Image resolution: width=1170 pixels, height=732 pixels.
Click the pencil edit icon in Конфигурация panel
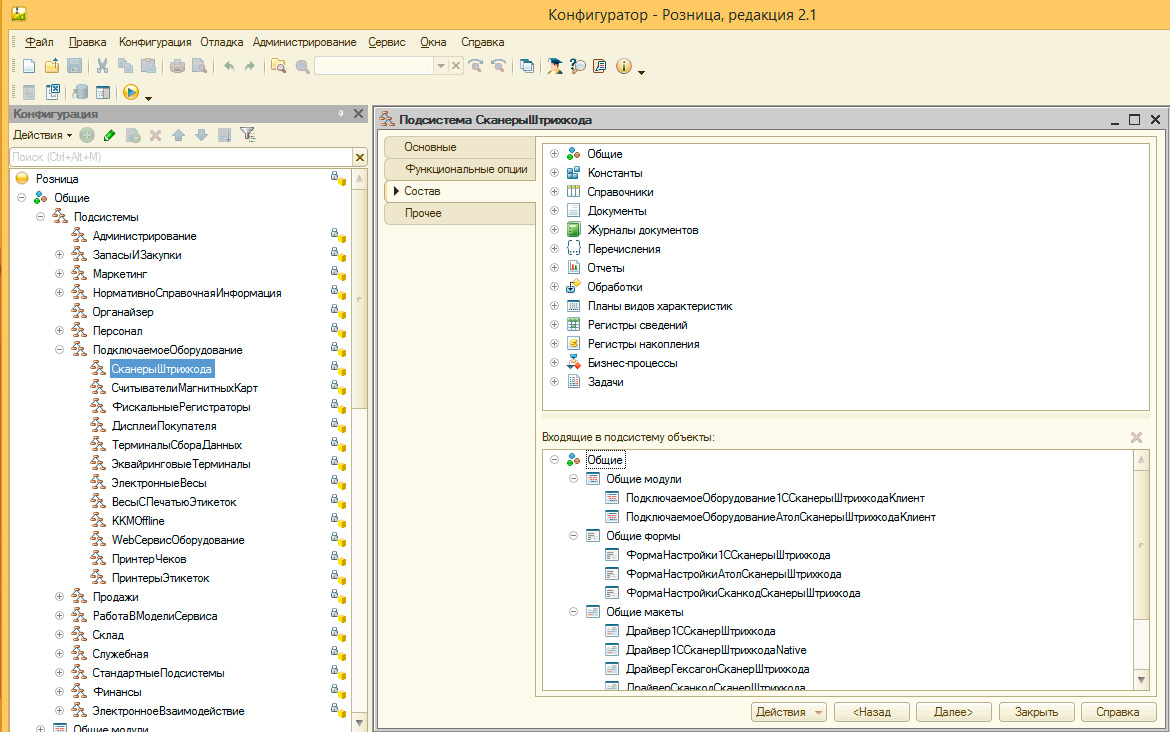[x=109, y=135]
